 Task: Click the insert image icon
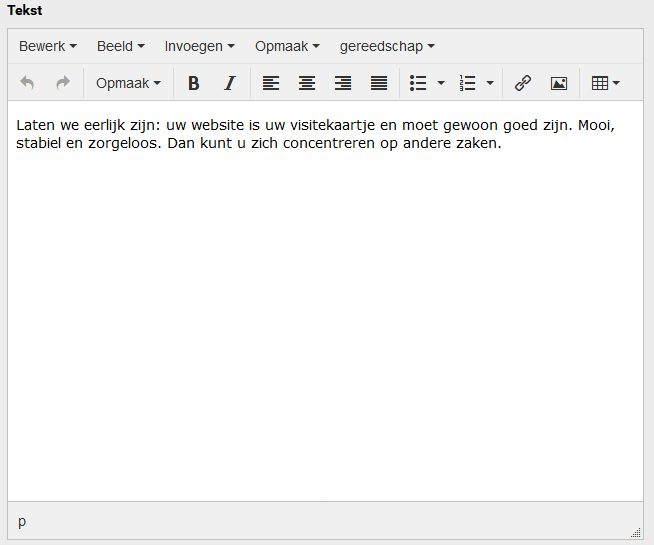(558, 83)
